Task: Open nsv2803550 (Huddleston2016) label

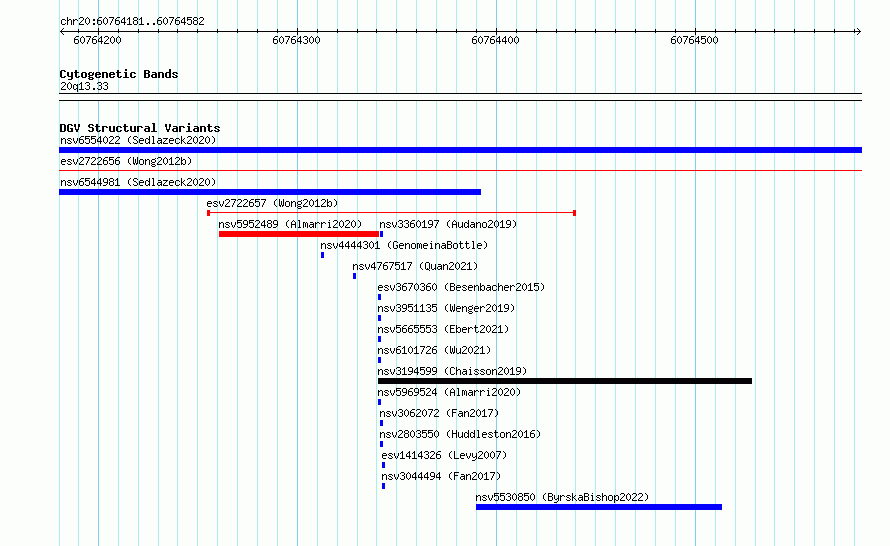Action: [x=460, y=434]
